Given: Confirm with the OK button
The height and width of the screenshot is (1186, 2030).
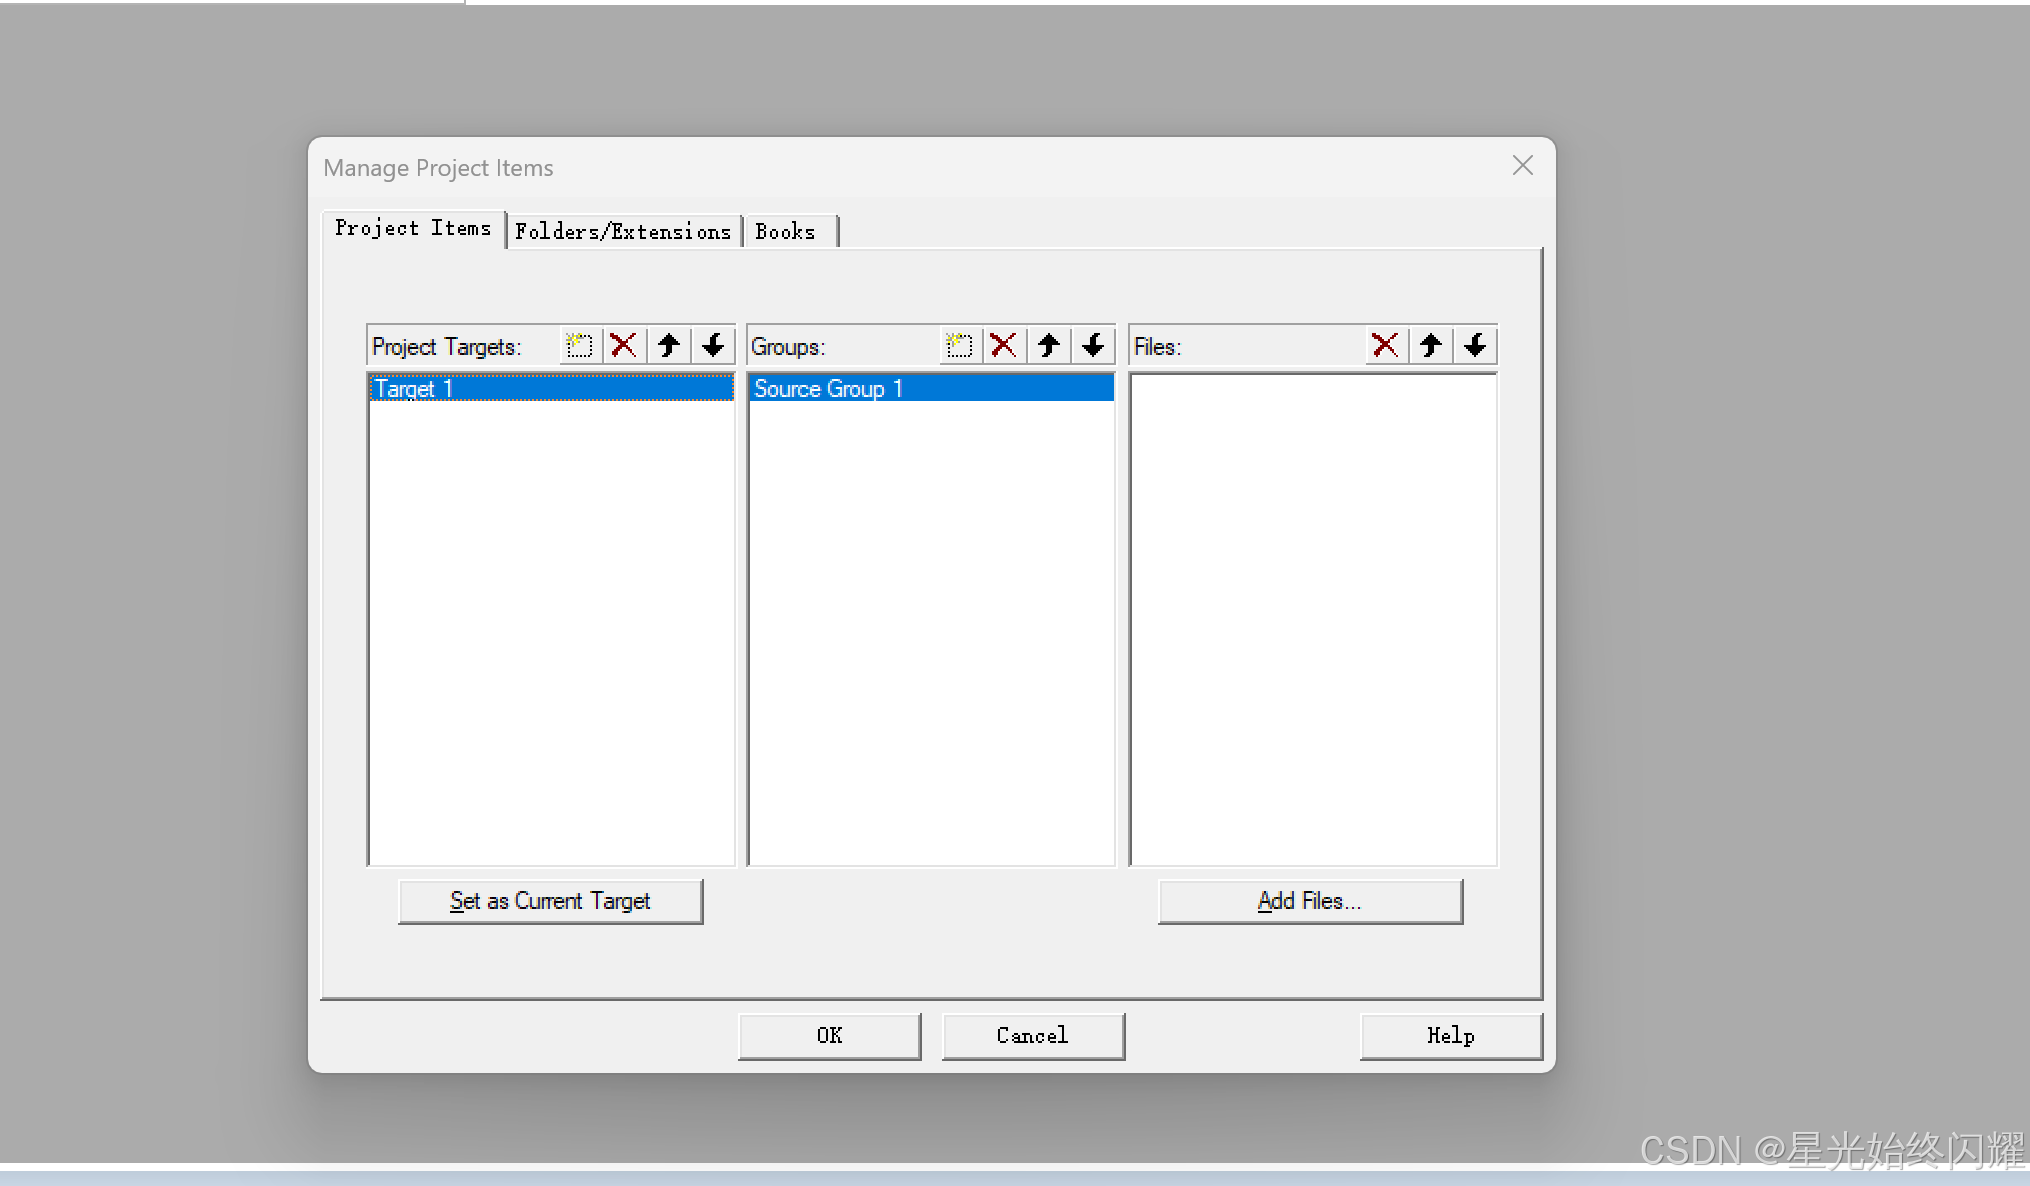Looking at the screenshot, I should click(x=829, y=1036).
